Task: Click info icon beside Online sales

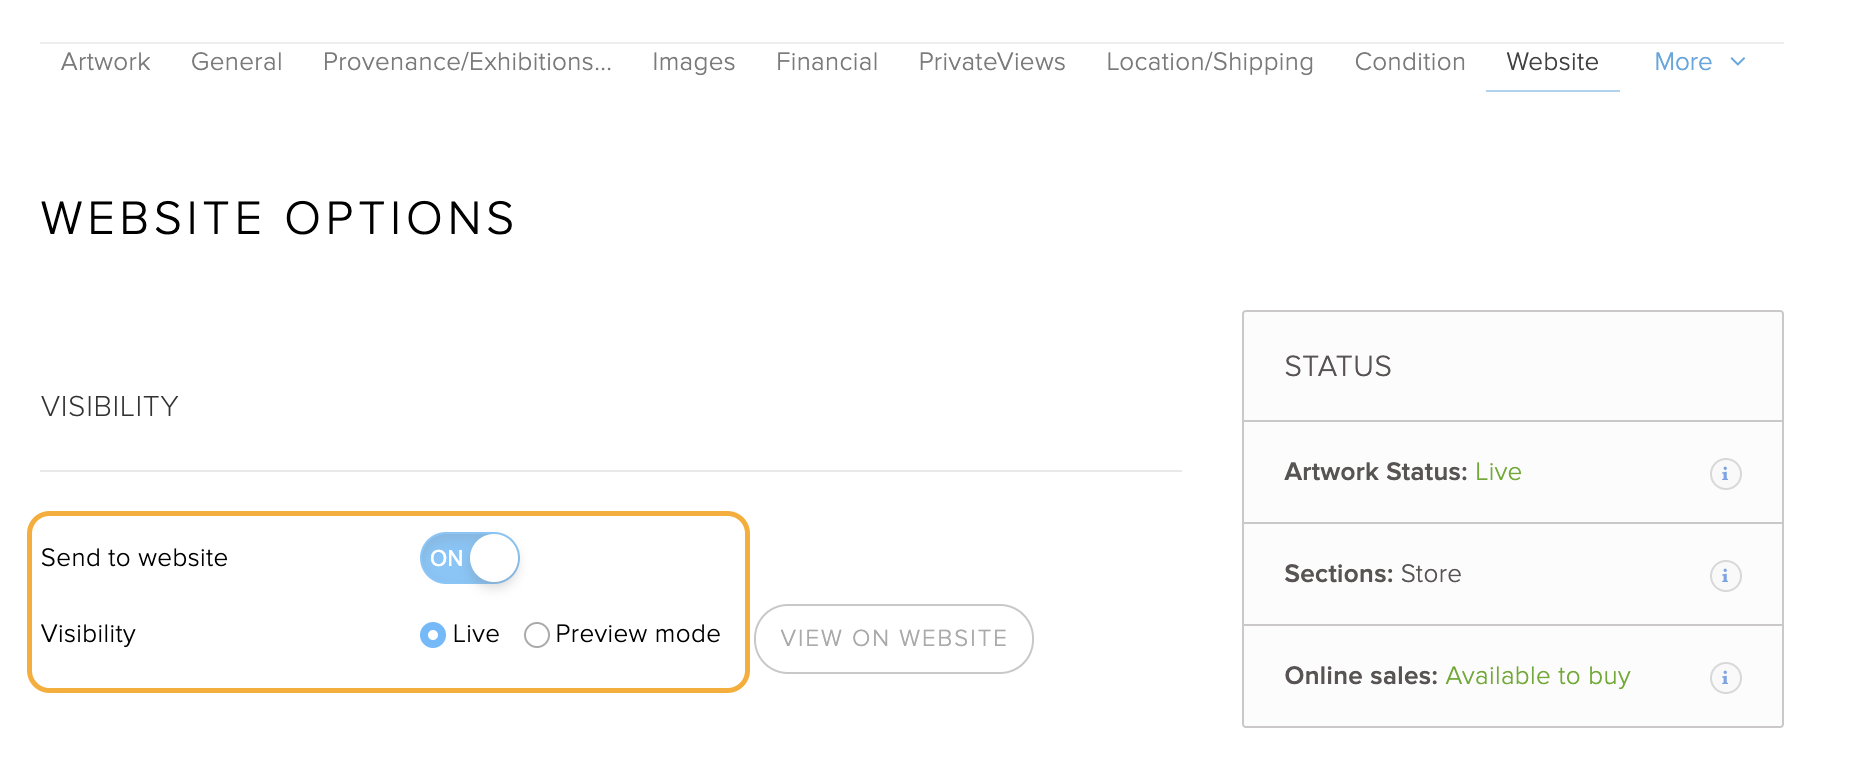Action: click(1725, 677)
